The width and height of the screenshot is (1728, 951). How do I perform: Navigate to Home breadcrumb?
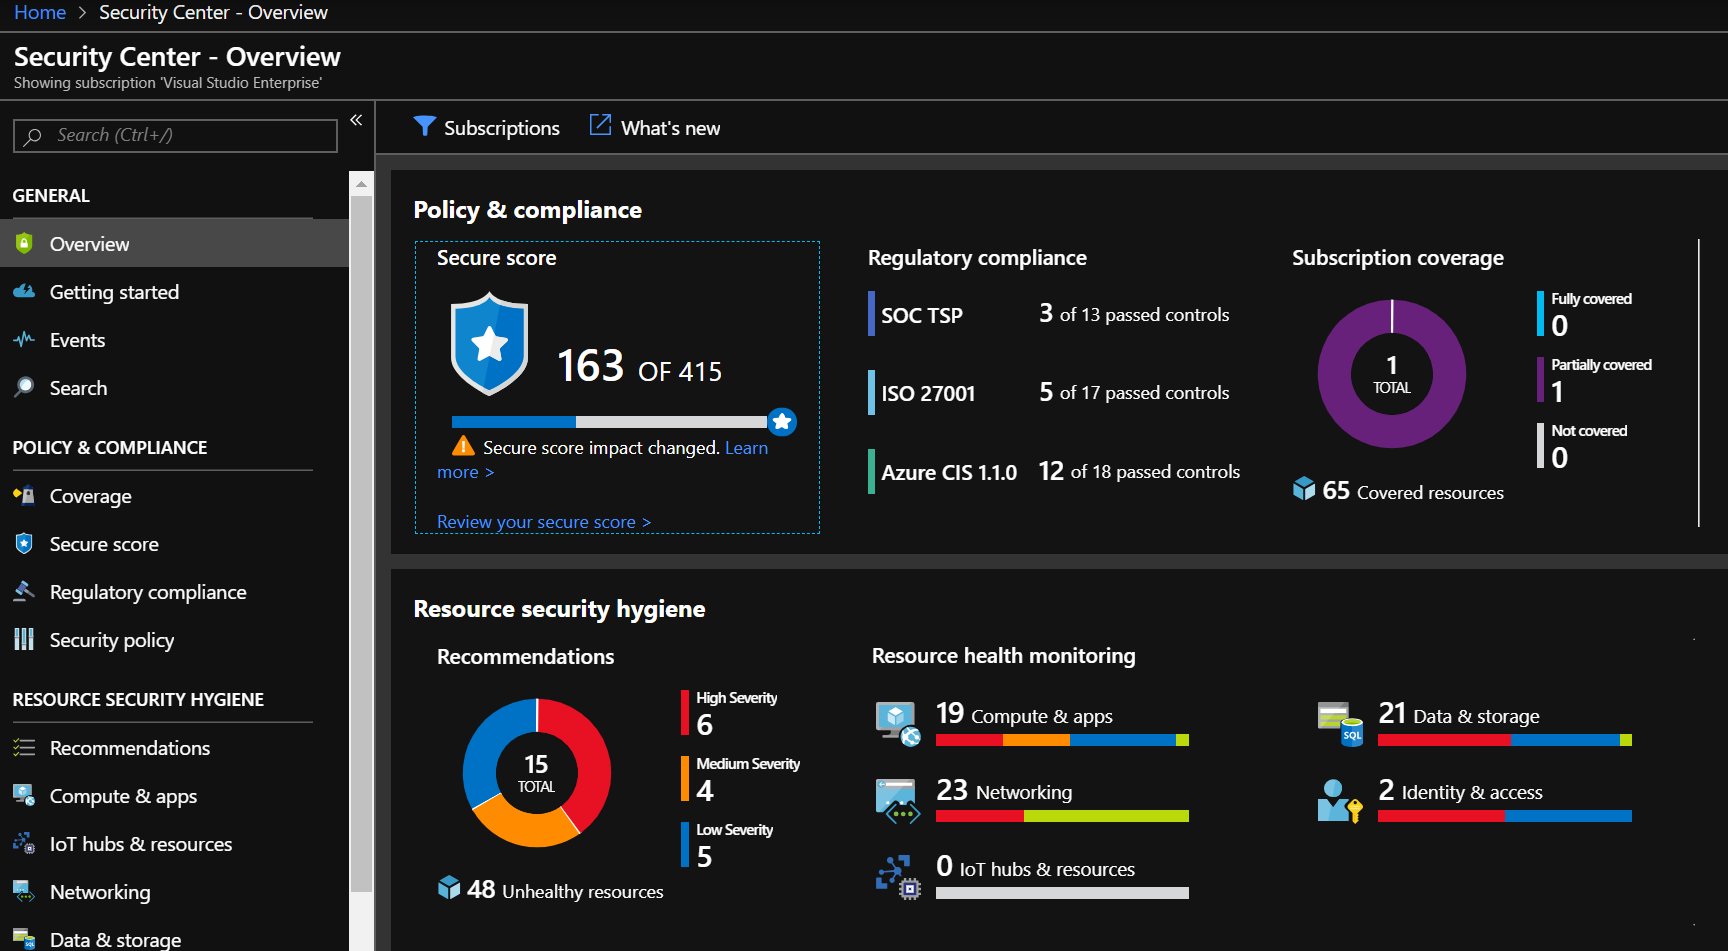(x=40, y=13)
